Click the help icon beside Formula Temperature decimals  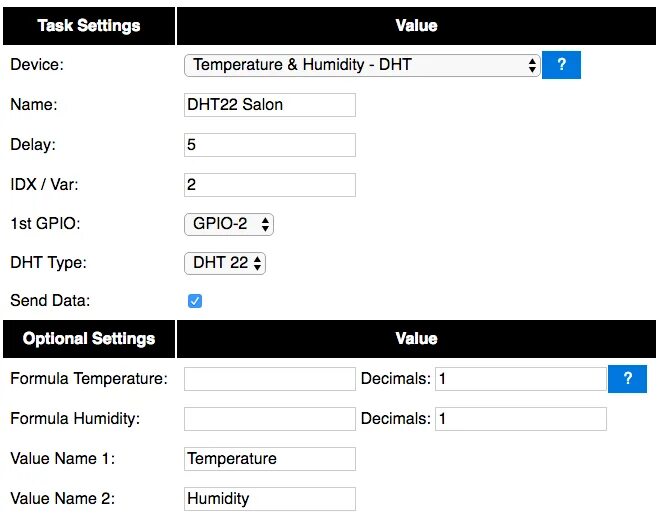pyautogui.click(x=627, y=379)
